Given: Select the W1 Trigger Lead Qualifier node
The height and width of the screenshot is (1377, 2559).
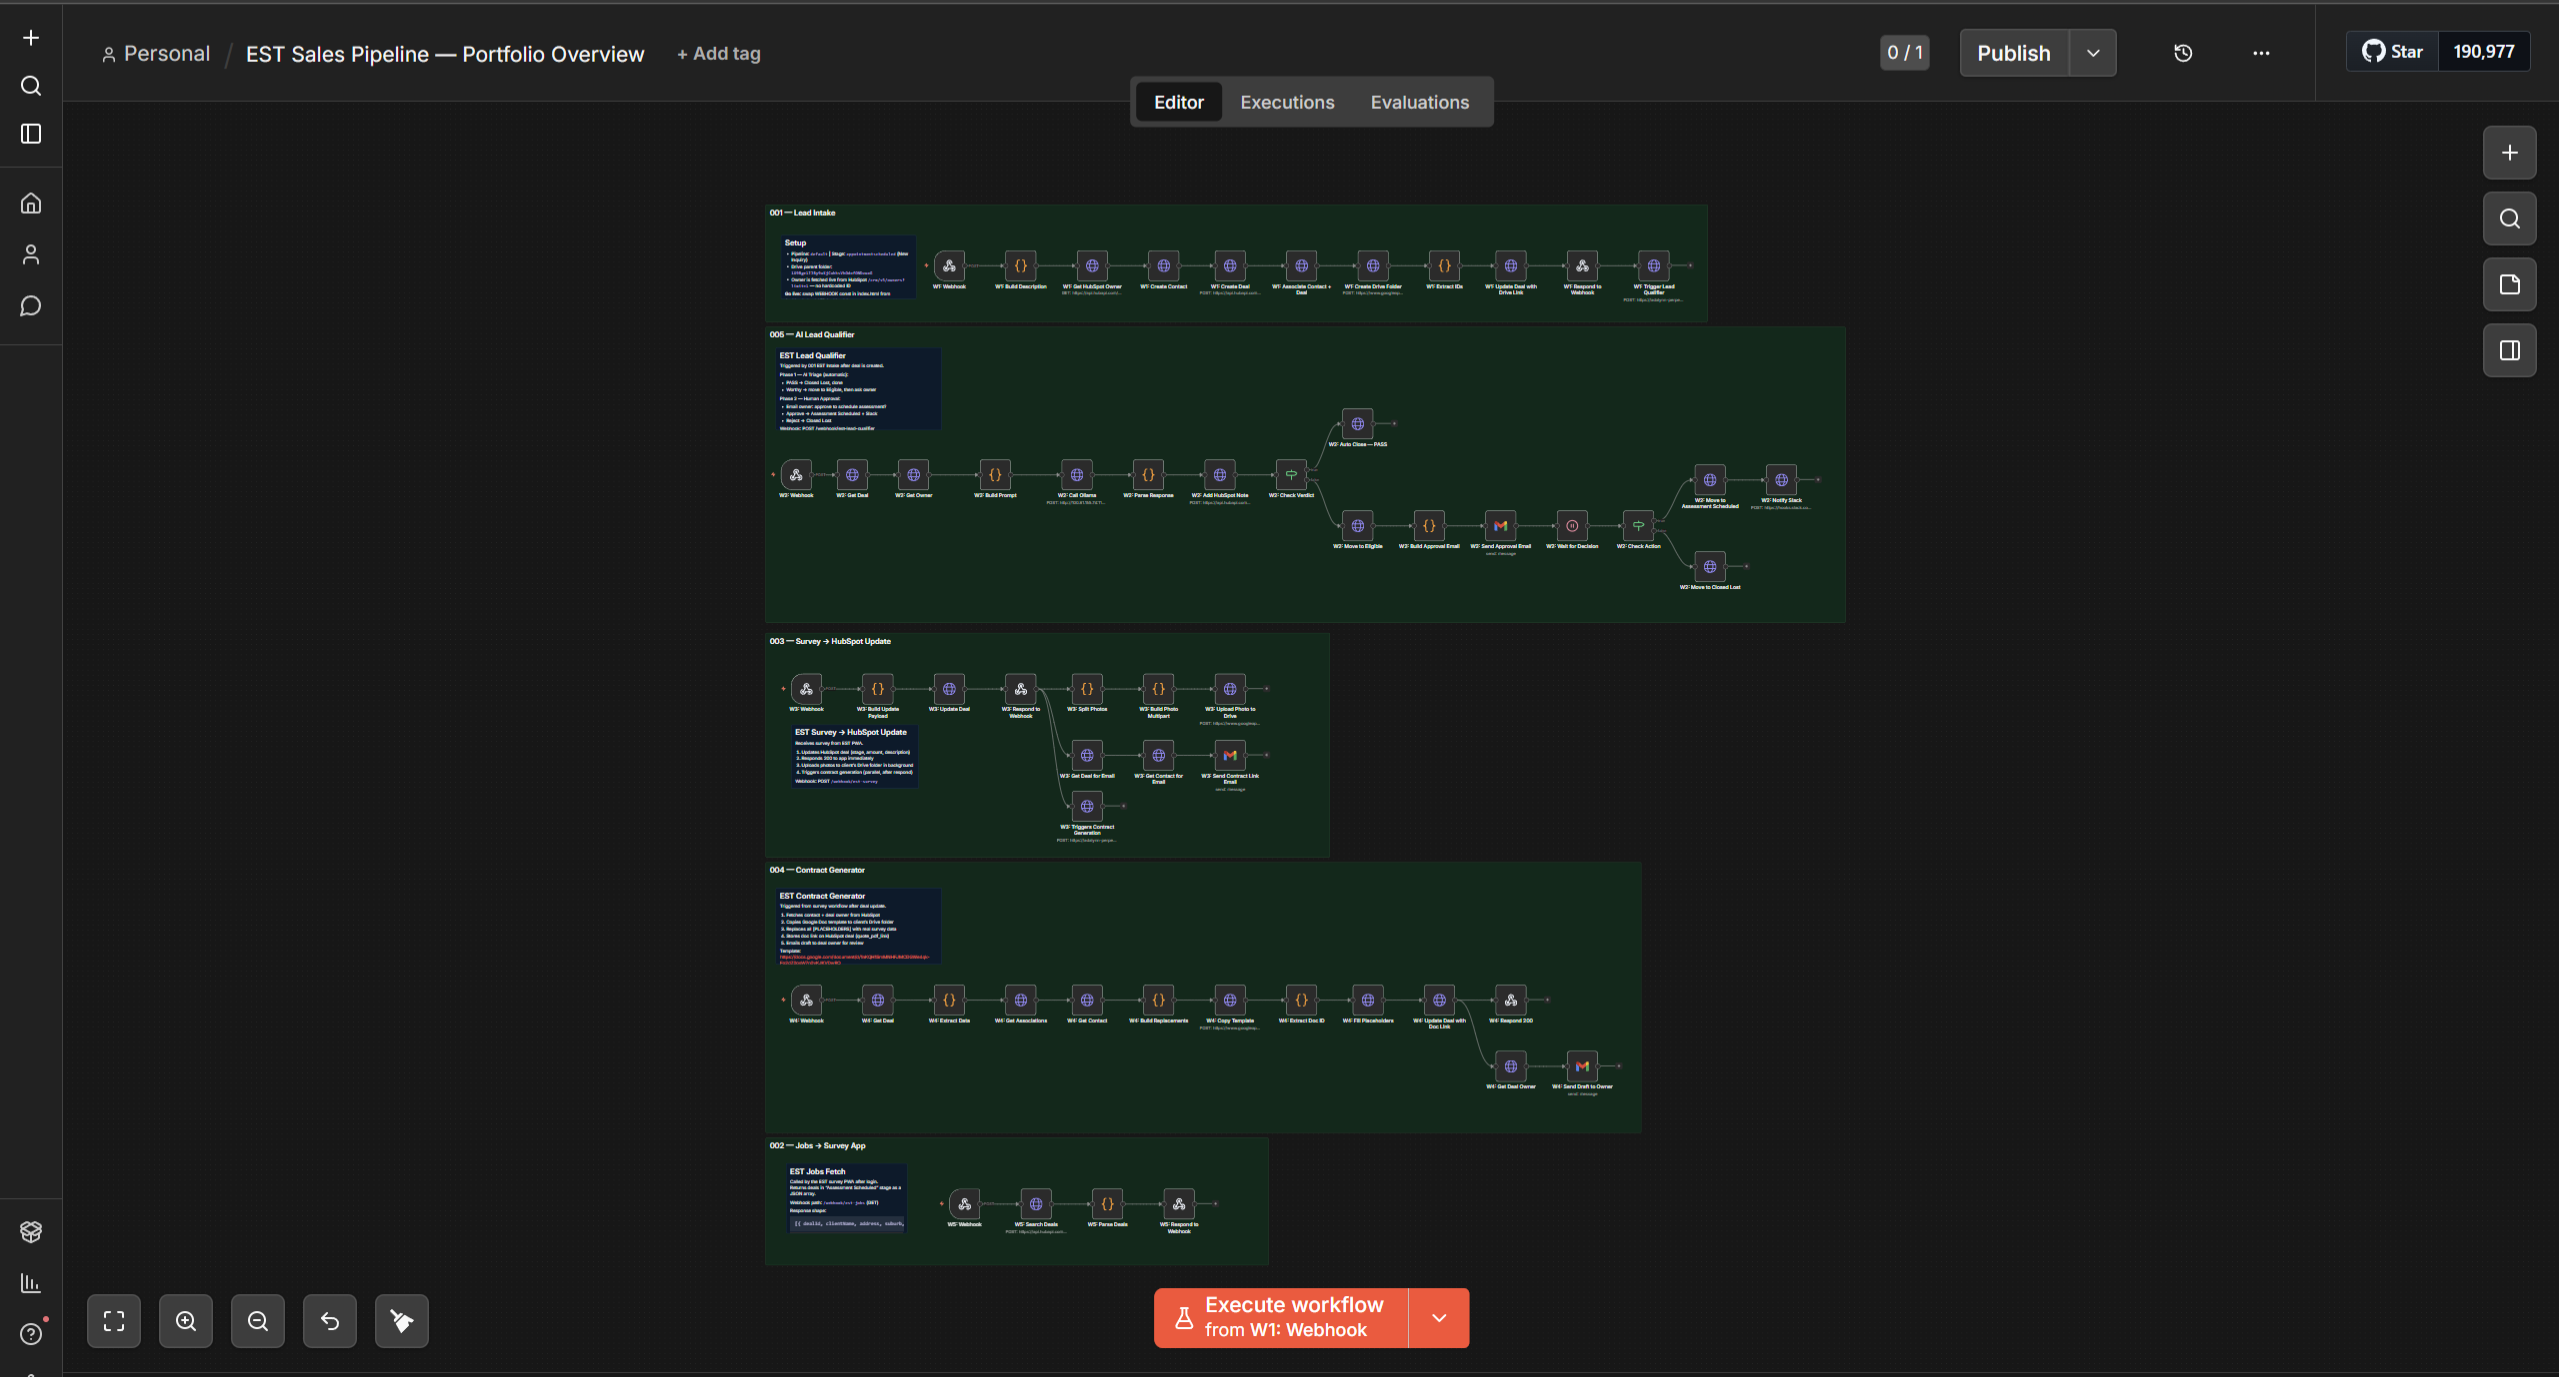Looking at the screenshot, I should click(1654, 266).
